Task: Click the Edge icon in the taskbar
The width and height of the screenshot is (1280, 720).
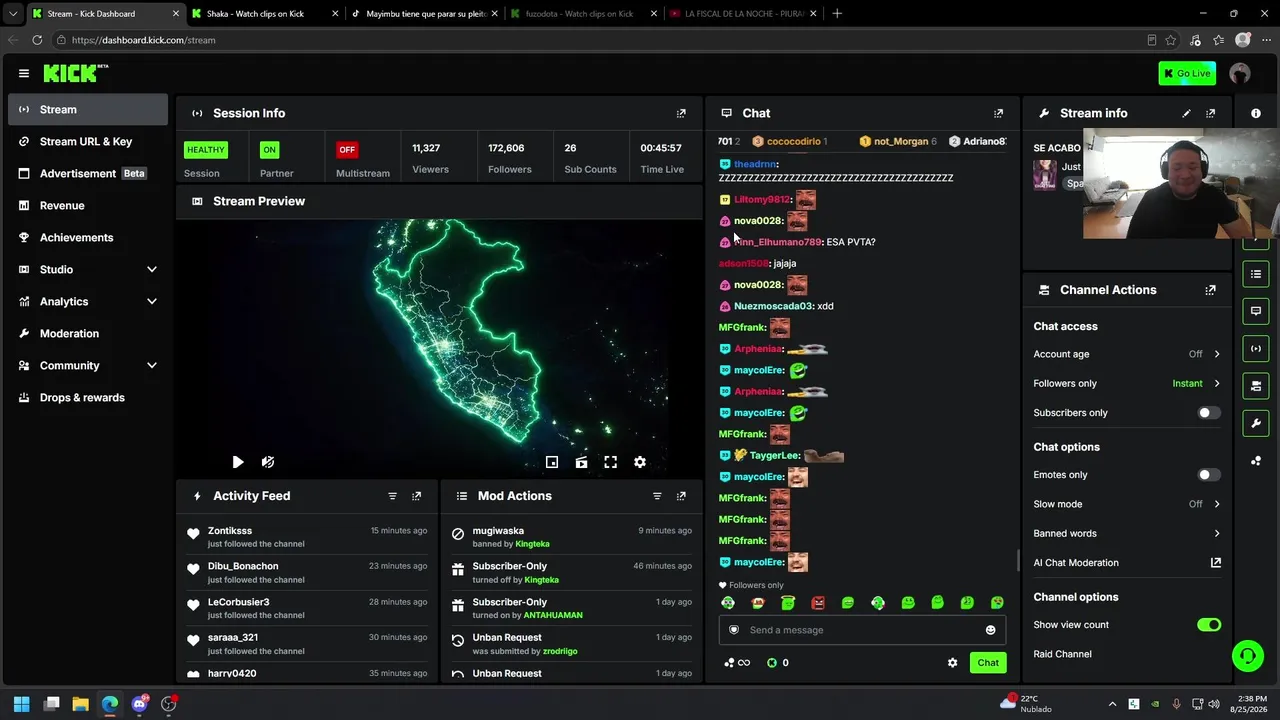Action: pyautogui.click(x=110, y=704)
